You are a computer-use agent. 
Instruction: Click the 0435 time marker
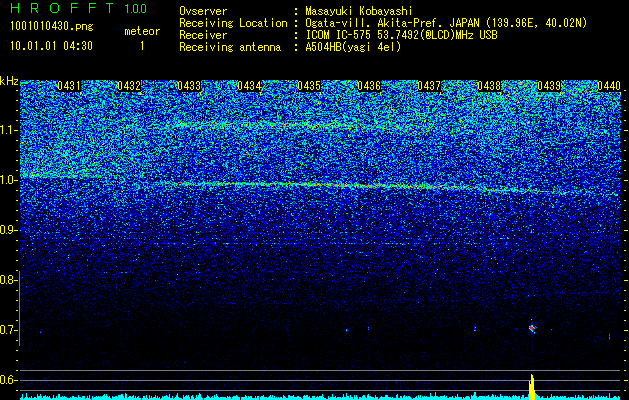pos(309,86)
